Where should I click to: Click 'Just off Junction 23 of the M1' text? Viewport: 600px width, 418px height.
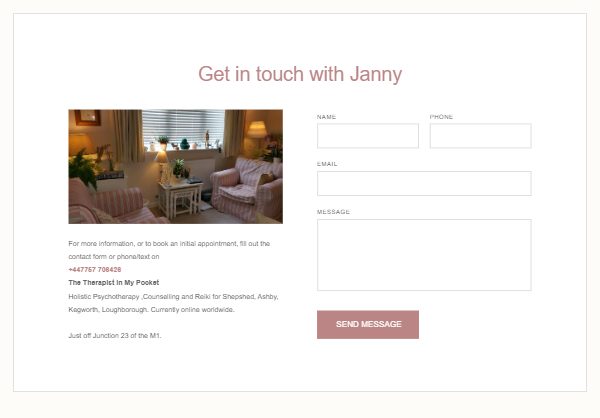coord(115,336)
